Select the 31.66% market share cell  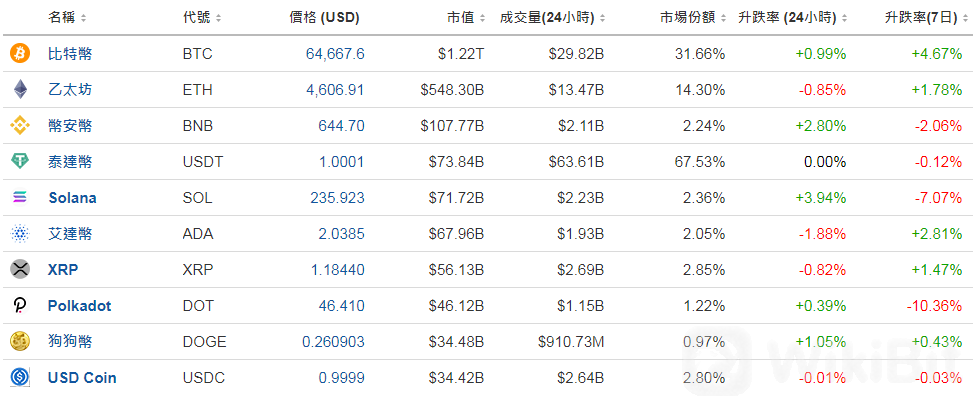point(700,54)
